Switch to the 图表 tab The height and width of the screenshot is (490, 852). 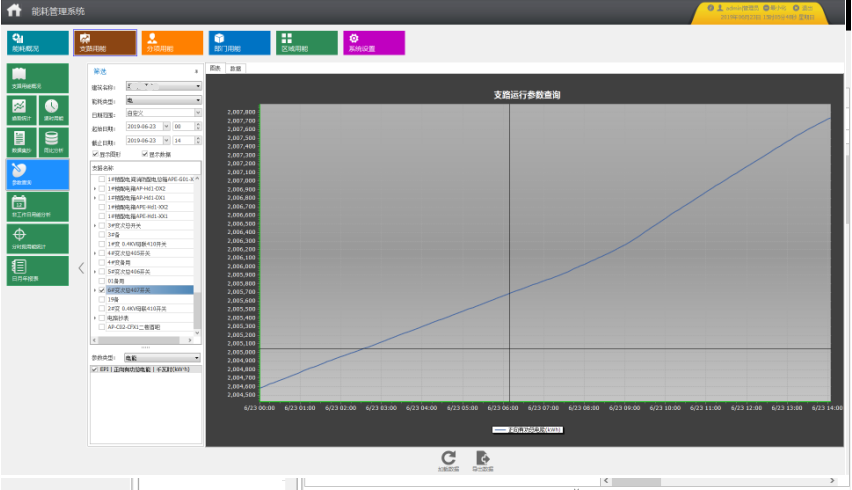(x=215, y=69)
